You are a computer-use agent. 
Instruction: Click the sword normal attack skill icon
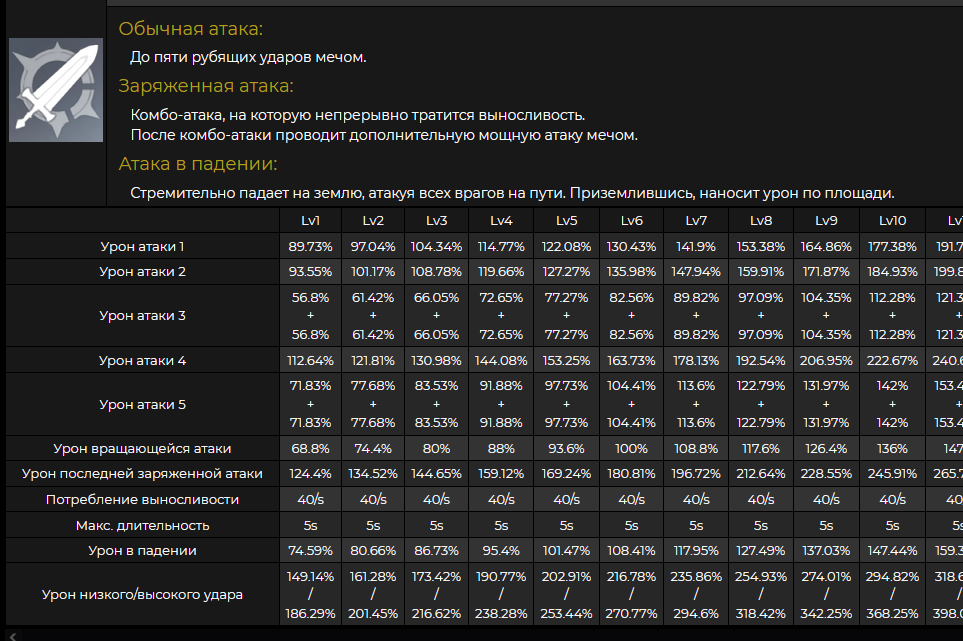tap(56, 90)
